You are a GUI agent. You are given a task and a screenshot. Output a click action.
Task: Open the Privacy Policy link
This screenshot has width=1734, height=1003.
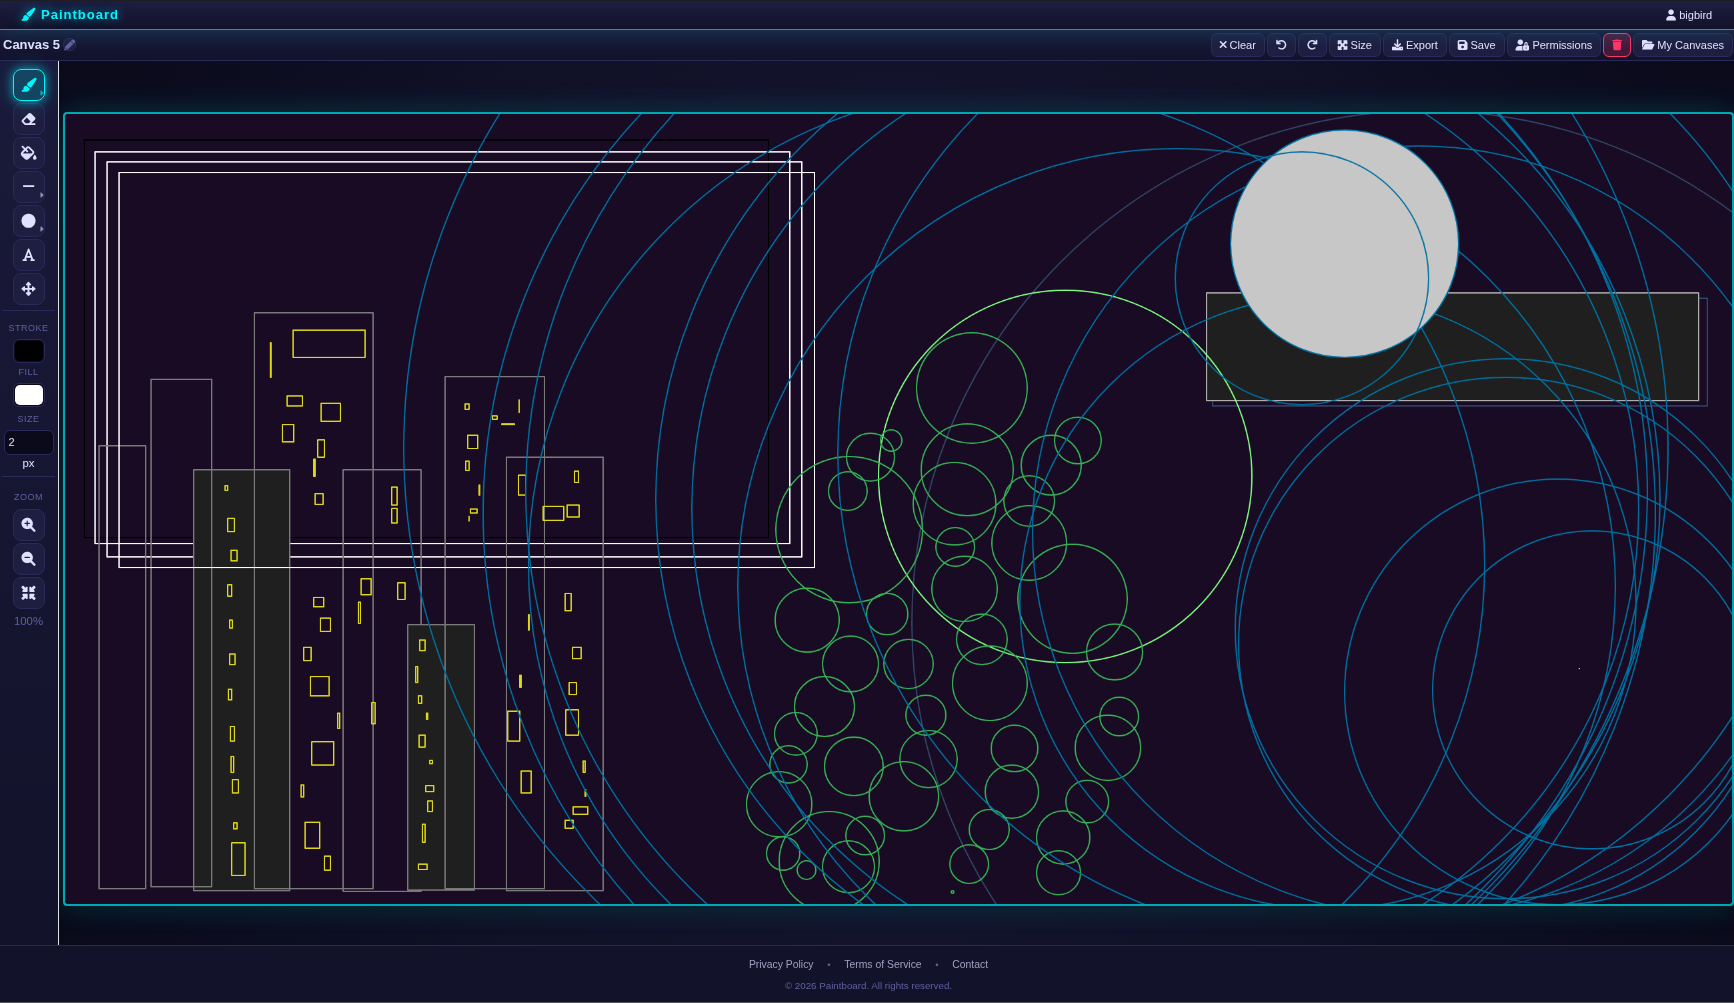[x=781, y=964]
